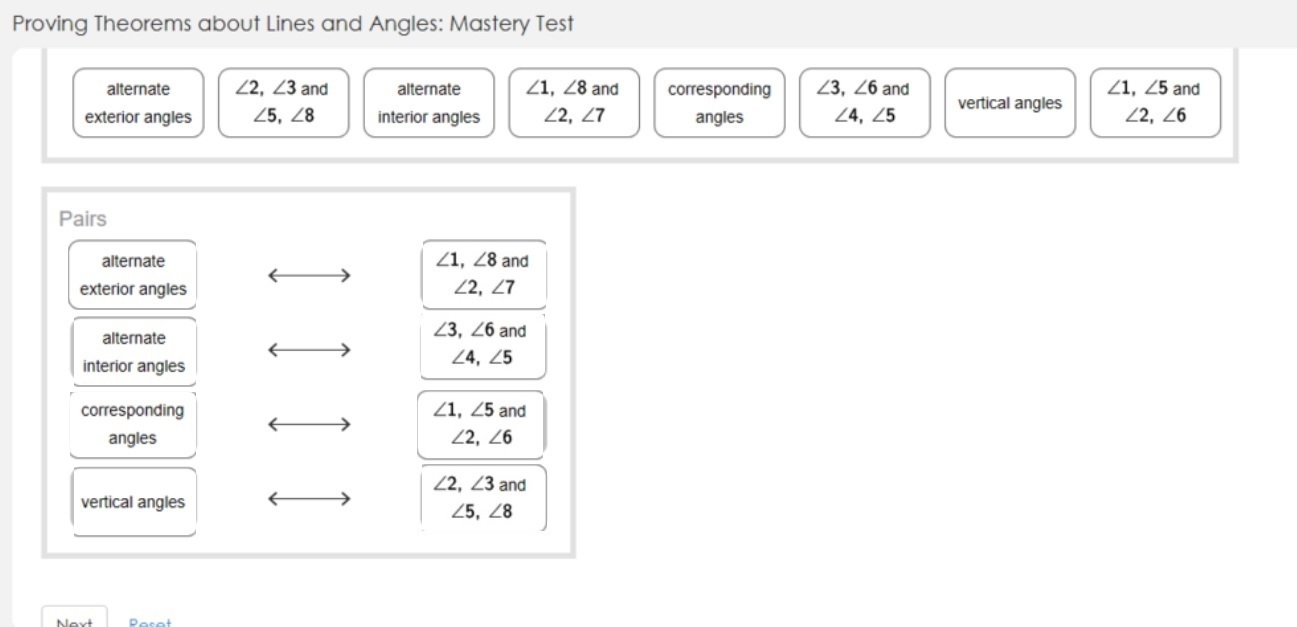Image resolution: width=1297 pixels, height=627 pixels.
Task: Click 'vertical angles' in Pairs box
Action: (134, 502)
